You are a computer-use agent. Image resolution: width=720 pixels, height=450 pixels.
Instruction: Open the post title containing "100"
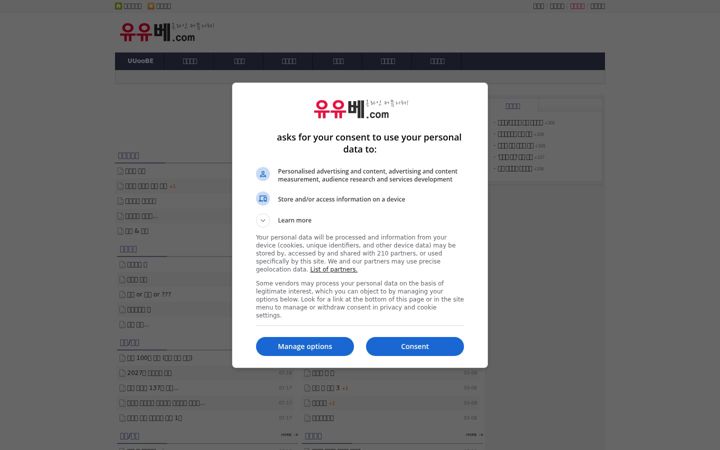(x=159, y=358)
